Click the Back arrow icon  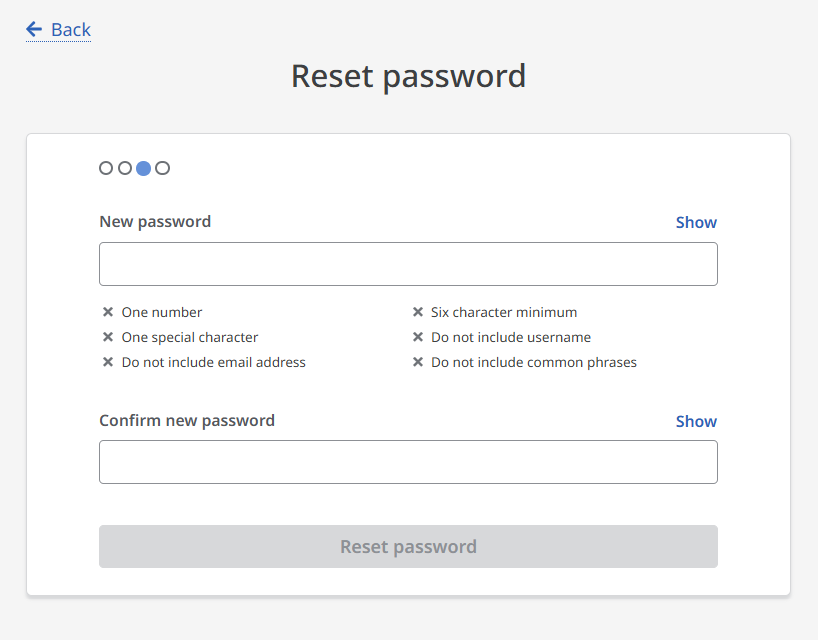coord(34,29)
